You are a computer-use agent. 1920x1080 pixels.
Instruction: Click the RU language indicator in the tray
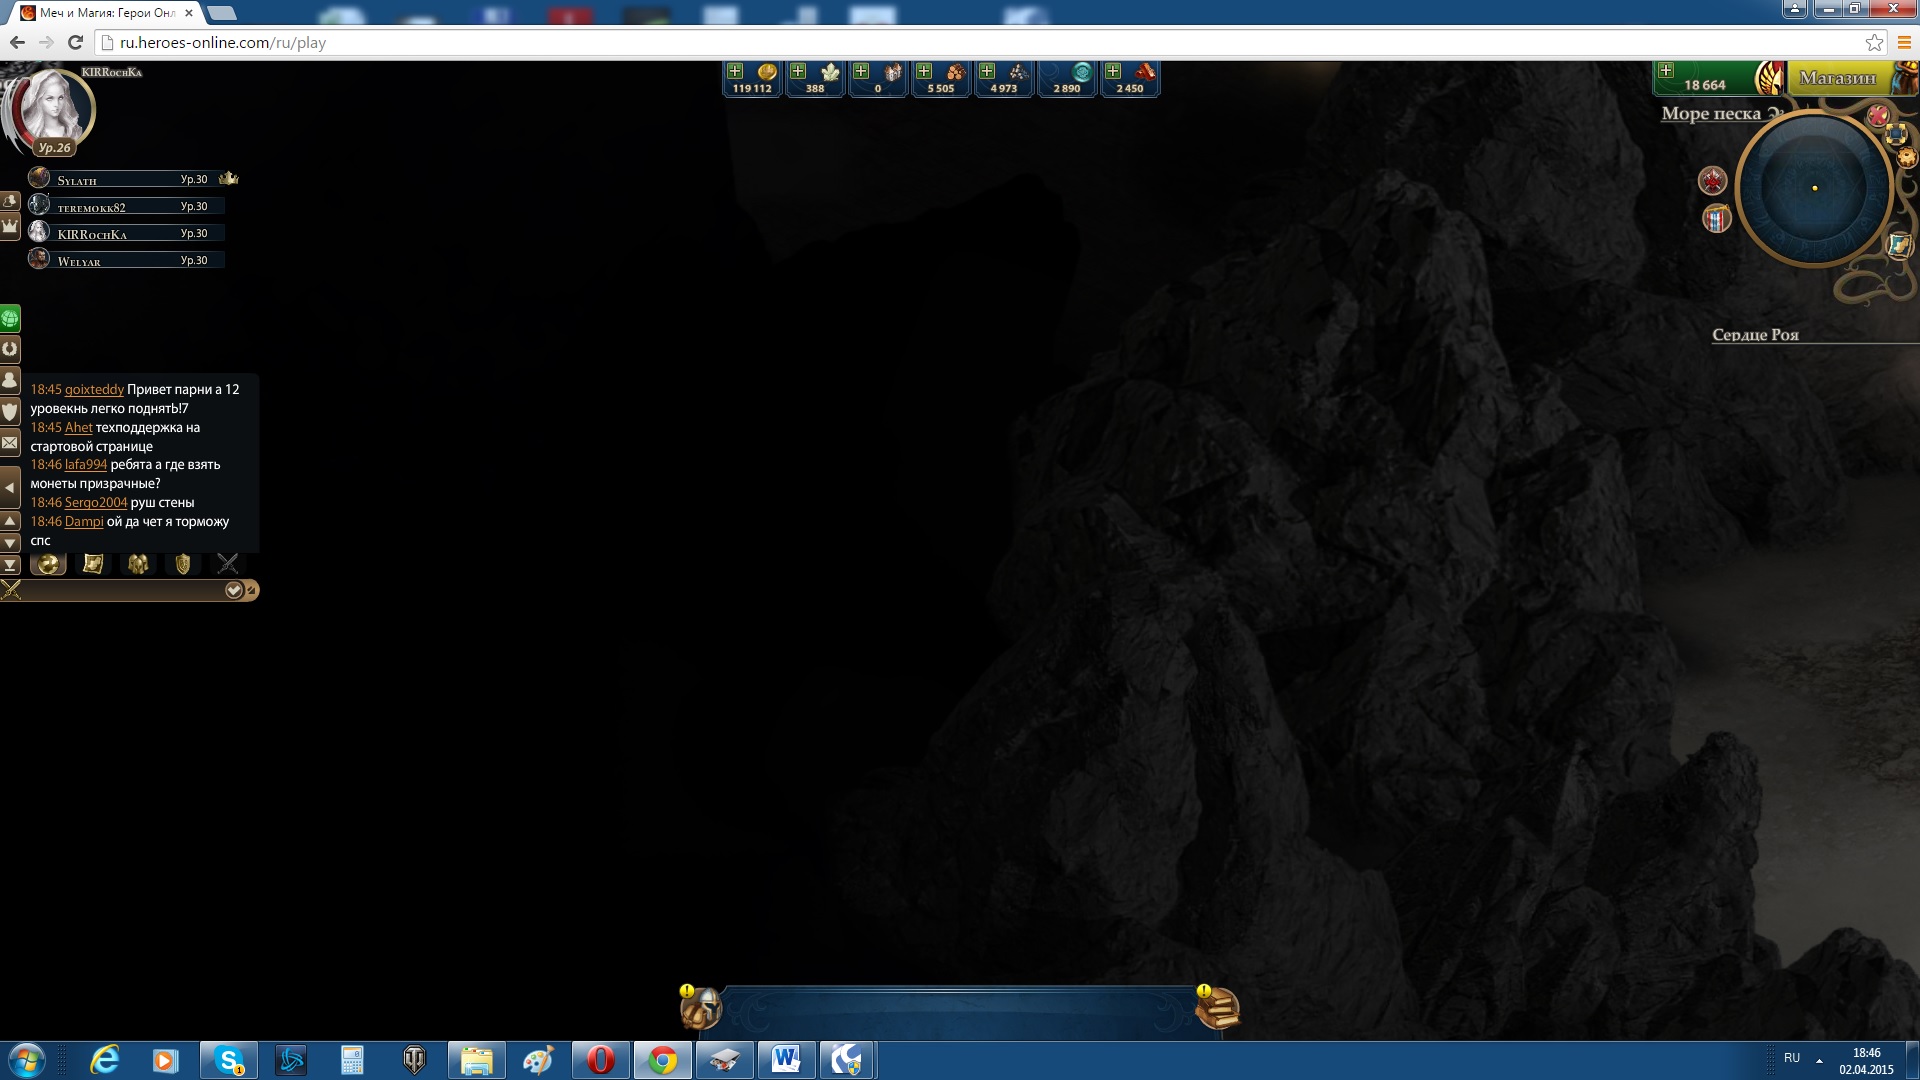tap(1791, 1058)
